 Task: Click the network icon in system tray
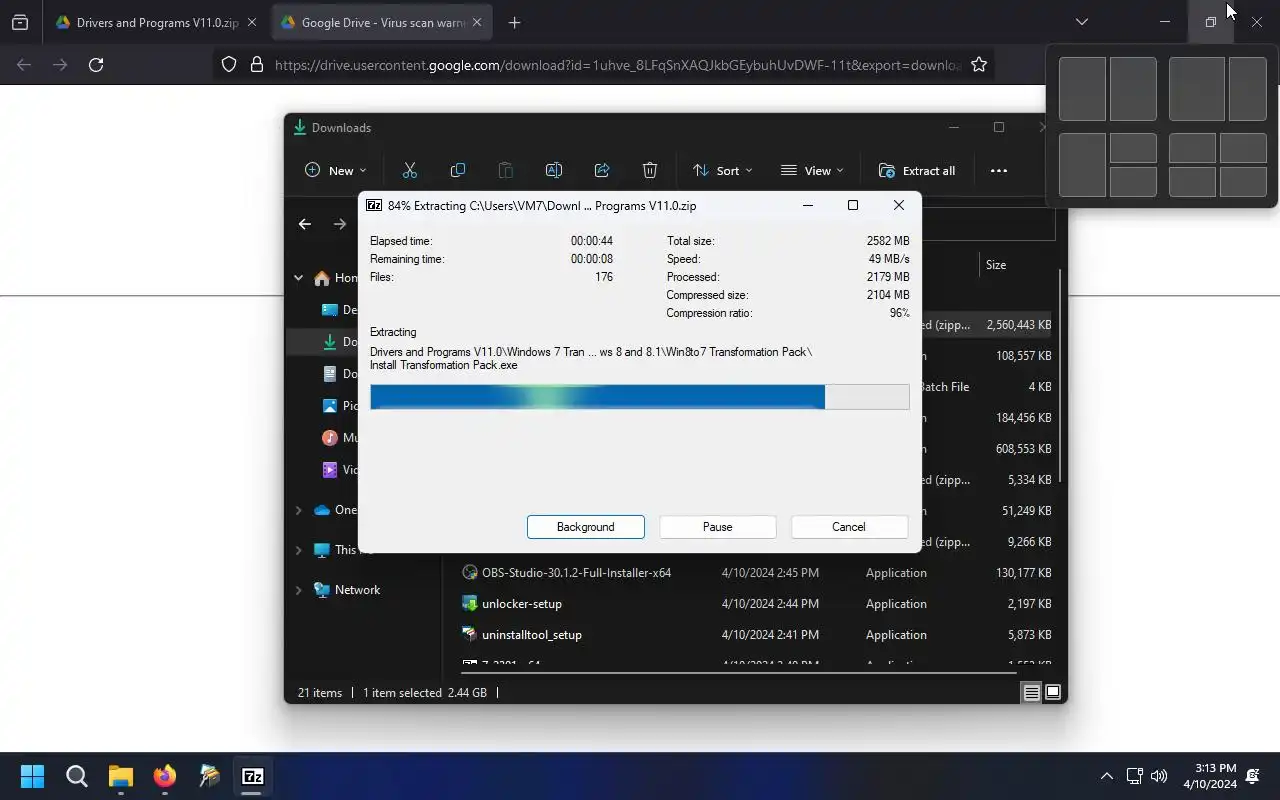click(1134, 776)
